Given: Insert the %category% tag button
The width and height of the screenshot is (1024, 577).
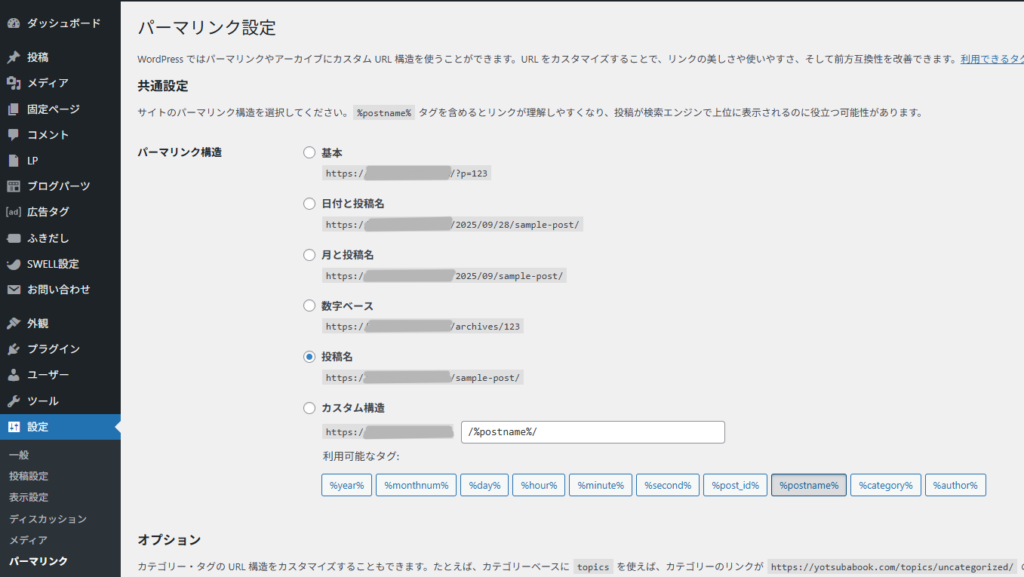Looking at the screenshot, I should 885,485.
